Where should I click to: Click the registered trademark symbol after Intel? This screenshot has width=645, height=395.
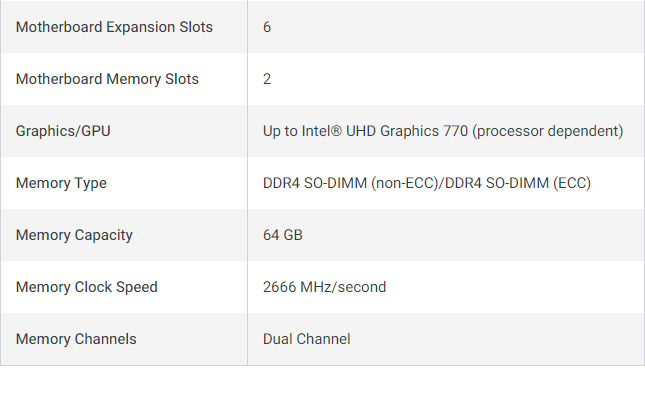click(336, 131)
